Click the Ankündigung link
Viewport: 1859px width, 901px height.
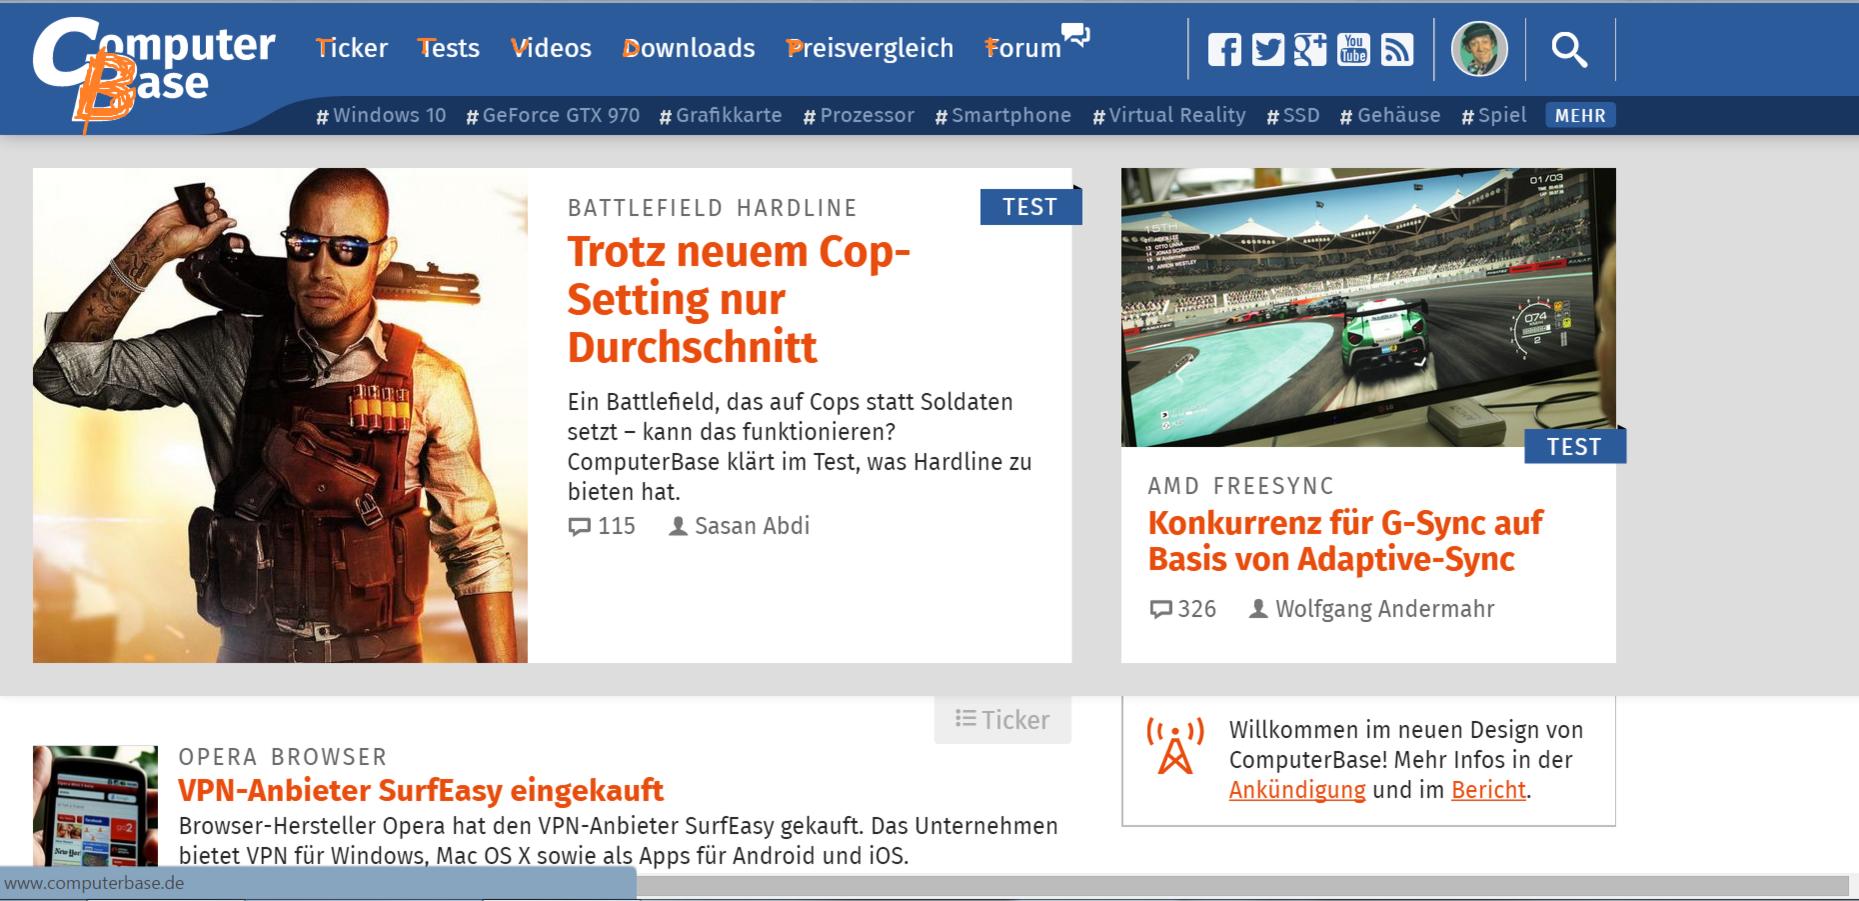point(1297,790)
